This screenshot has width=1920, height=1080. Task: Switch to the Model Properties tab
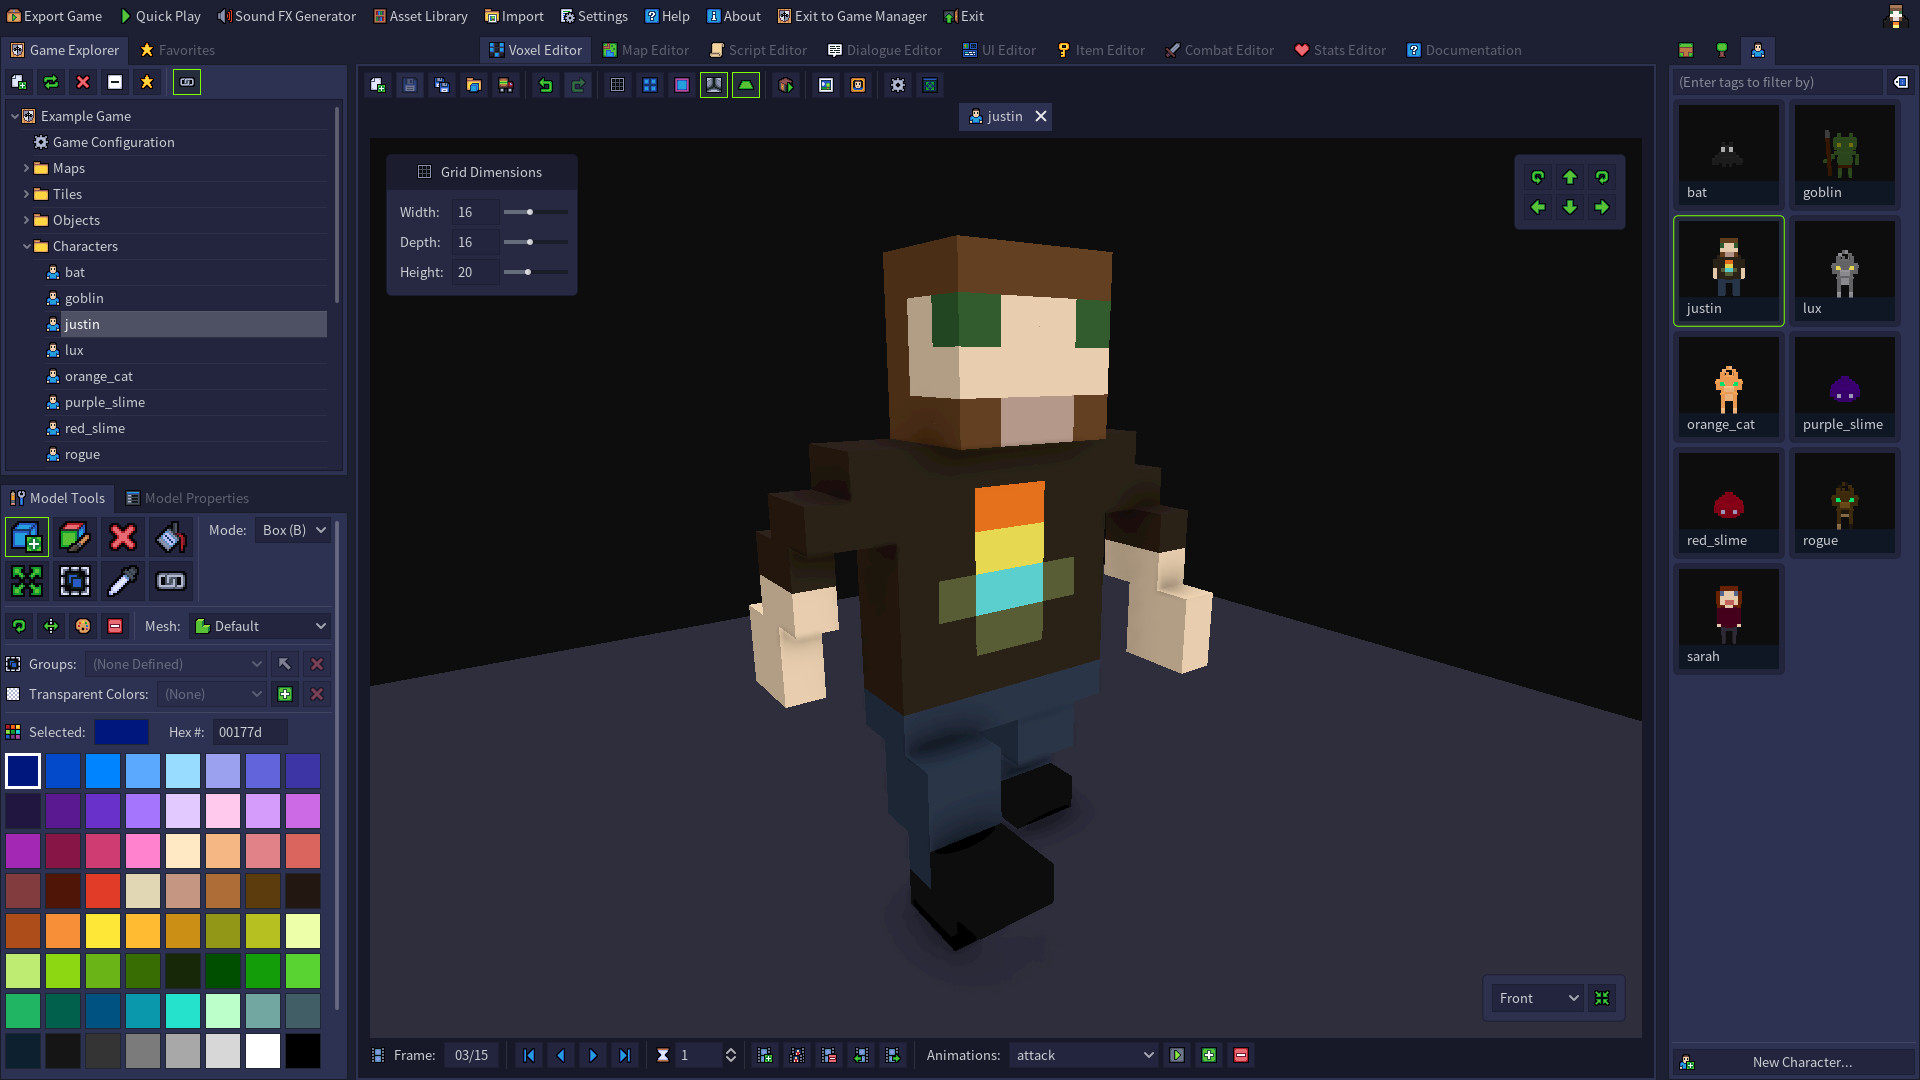(x=196, y=498)
